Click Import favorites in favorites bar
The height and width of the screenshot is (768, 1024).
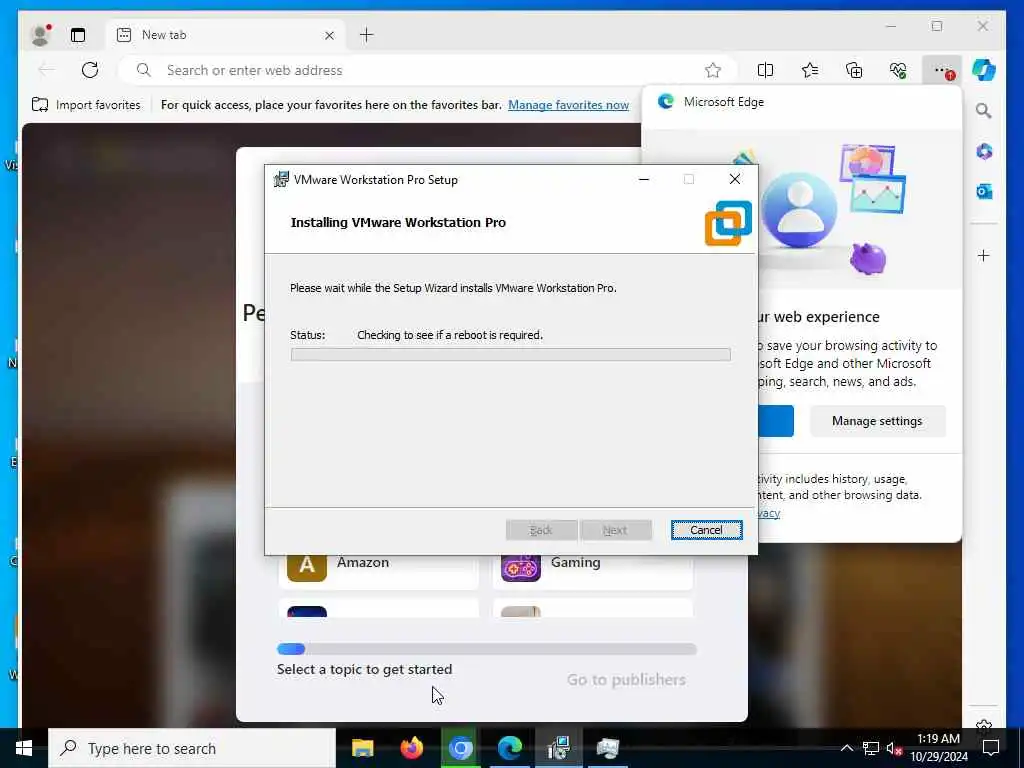click(x=86, y=104)
